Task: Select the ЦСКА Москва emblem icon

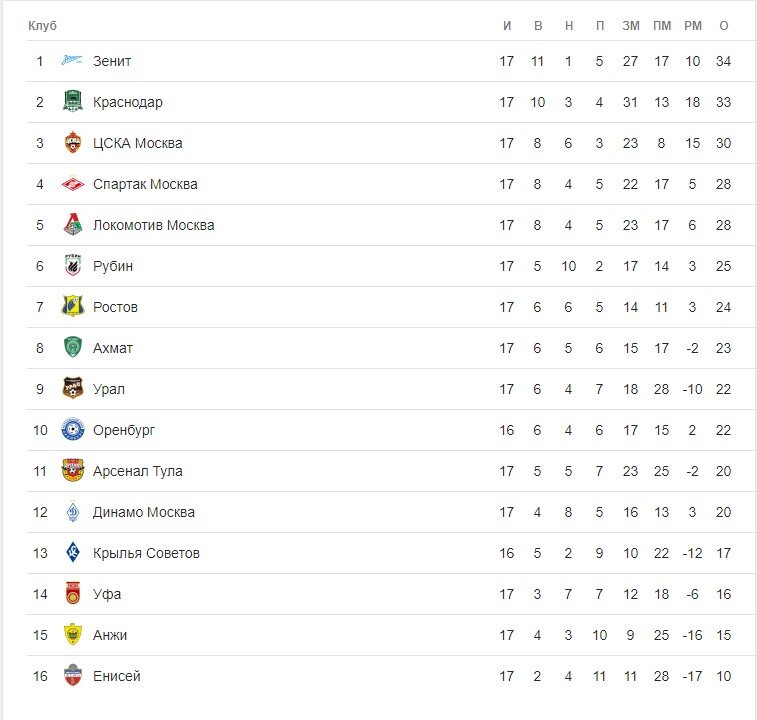Action: point(73,142)
